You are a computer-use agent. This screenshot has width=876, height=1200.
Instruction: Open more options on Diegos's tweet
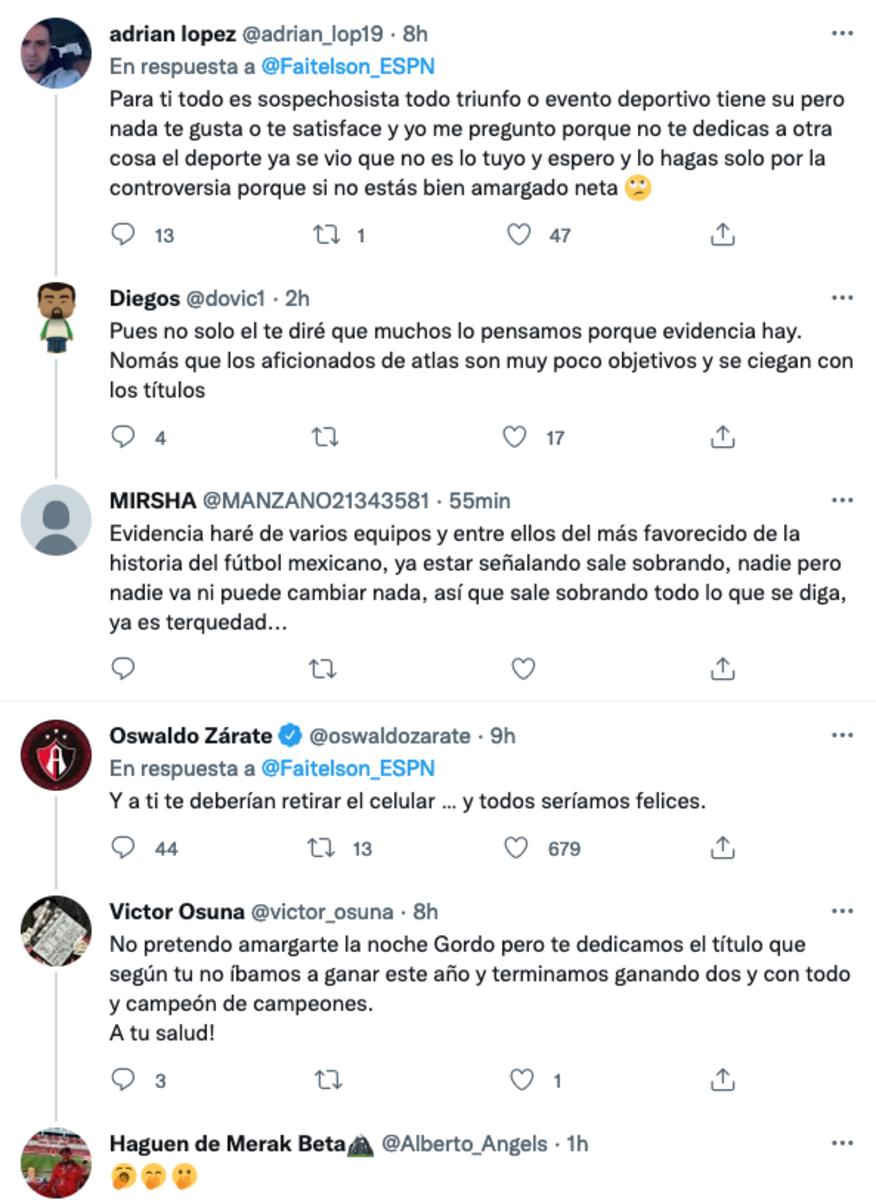tap(842, 299)
